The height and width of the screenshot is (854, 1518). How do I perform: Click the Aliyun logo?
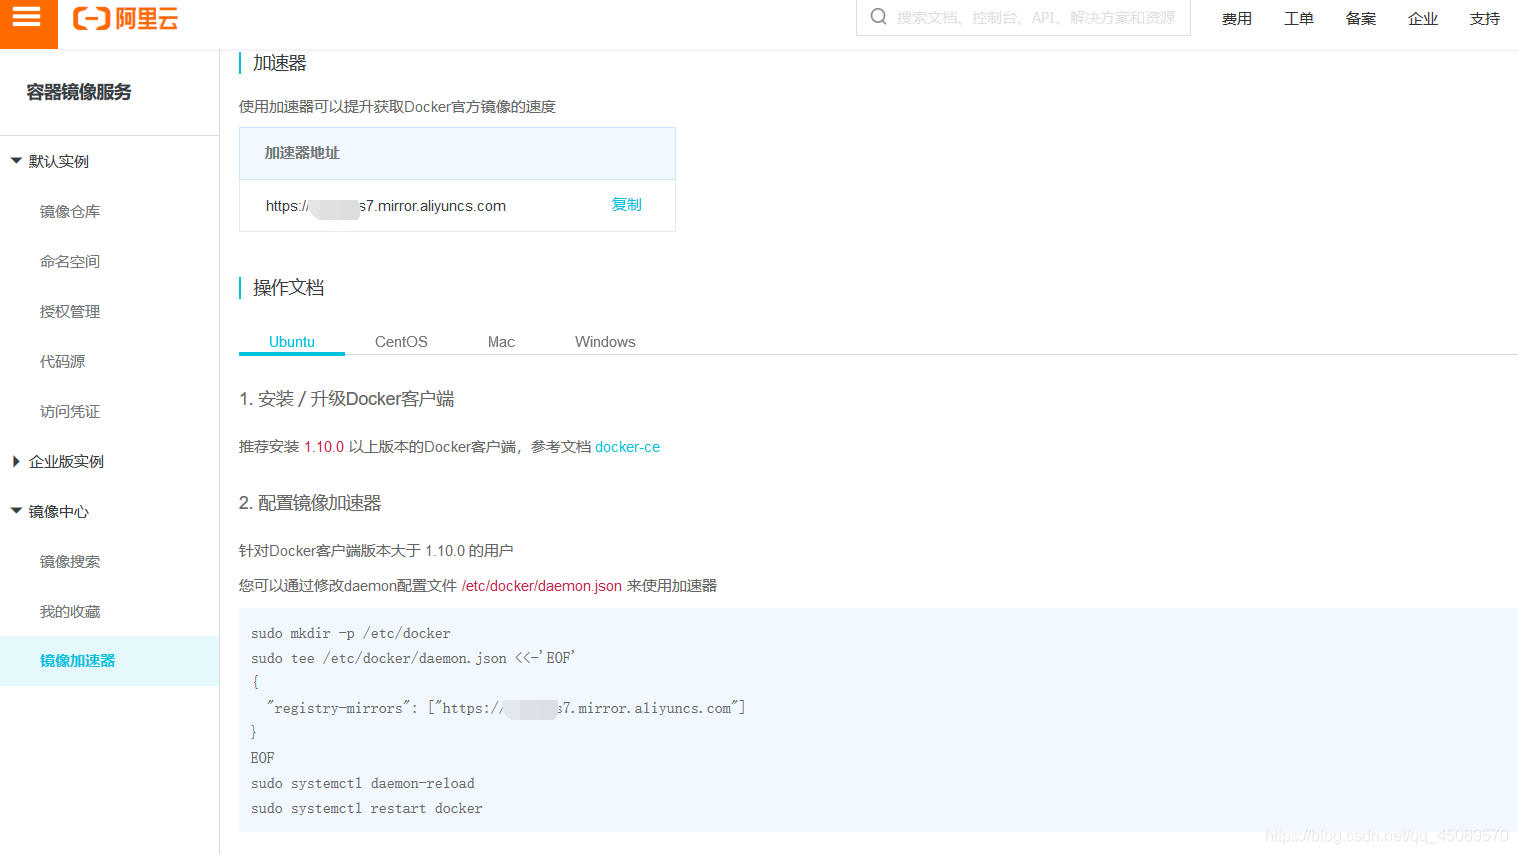pyautogui.click(x=126, y=19)
